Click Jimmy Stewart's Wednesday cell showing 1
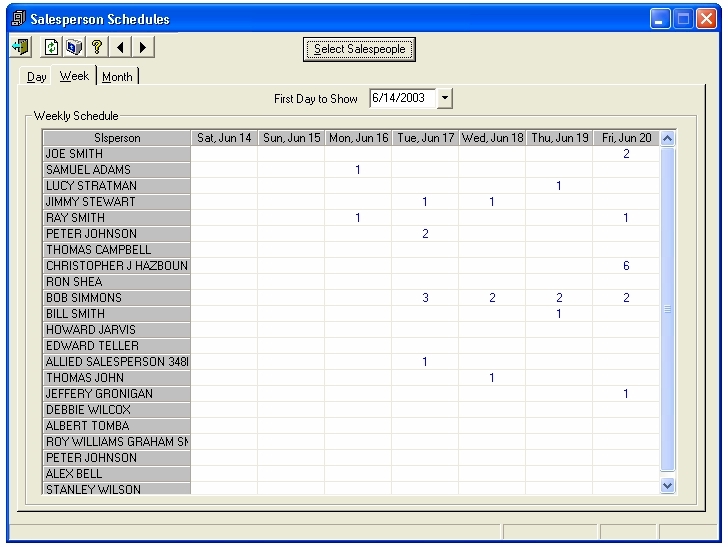728x547 pixels. pyautogui.click(x=492, y=202)
